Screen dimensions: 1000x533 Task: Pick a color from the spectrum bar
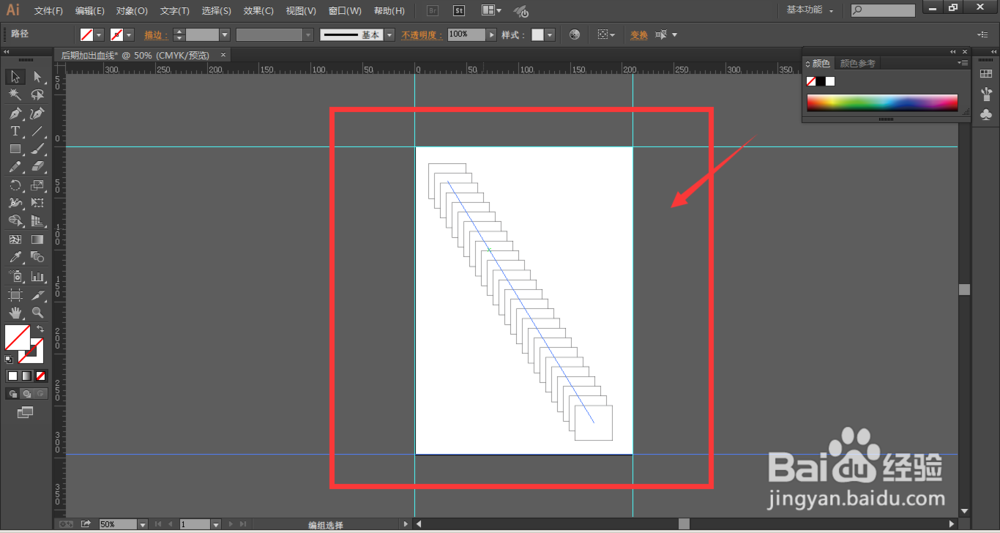coord(882,103)
